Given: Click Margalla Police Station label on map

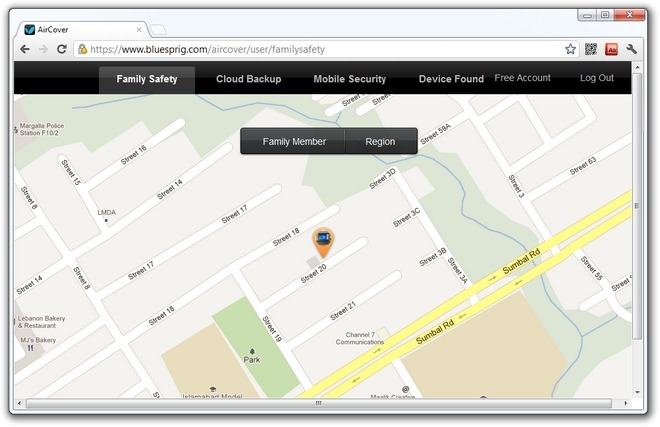Looking at the screenshot, I should pos(41,129).
